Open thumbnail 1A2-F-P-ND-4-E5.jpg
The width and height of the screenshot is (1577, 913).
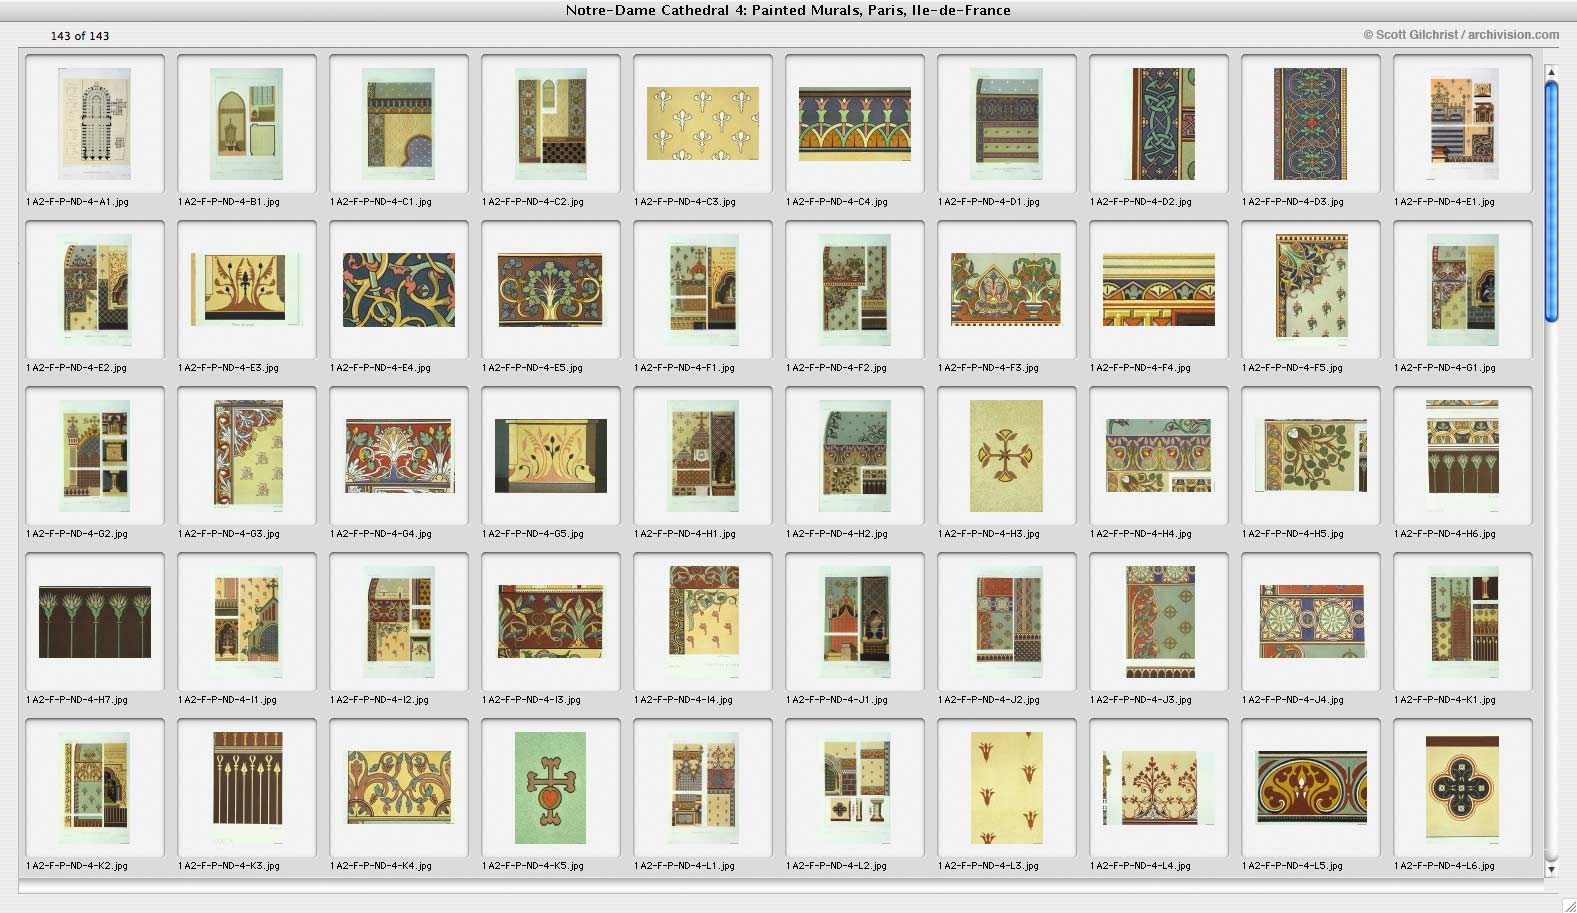tap(551, 289)
